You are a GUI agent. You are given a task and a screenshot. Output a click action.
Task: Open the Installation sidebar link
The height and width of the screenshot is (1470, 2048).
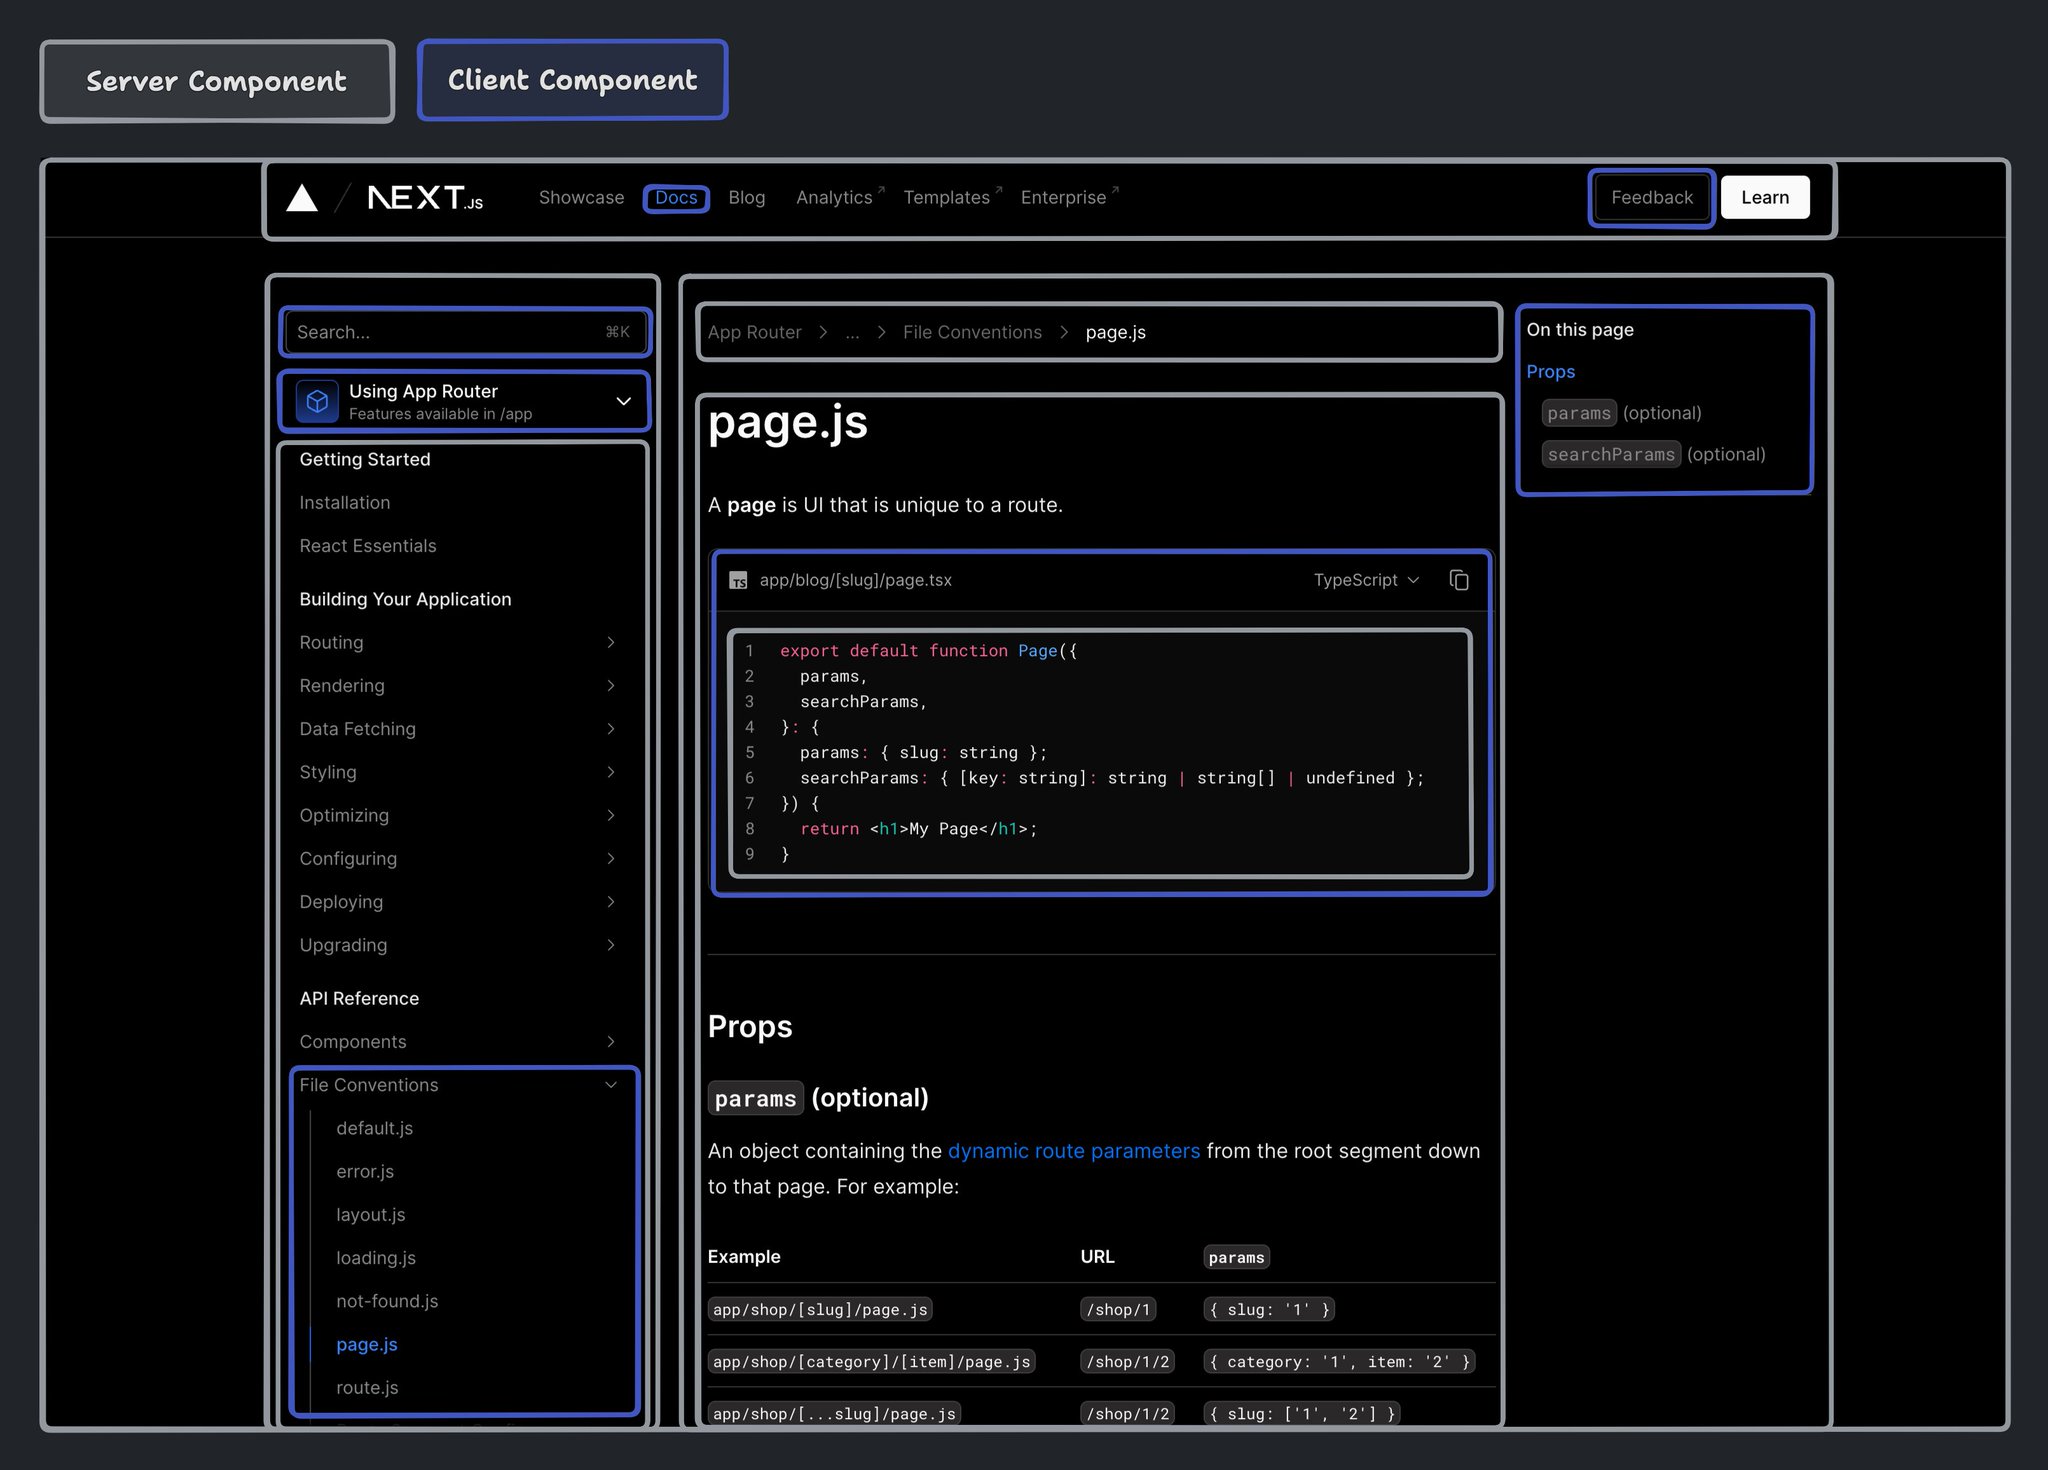[x=345, y=503]
